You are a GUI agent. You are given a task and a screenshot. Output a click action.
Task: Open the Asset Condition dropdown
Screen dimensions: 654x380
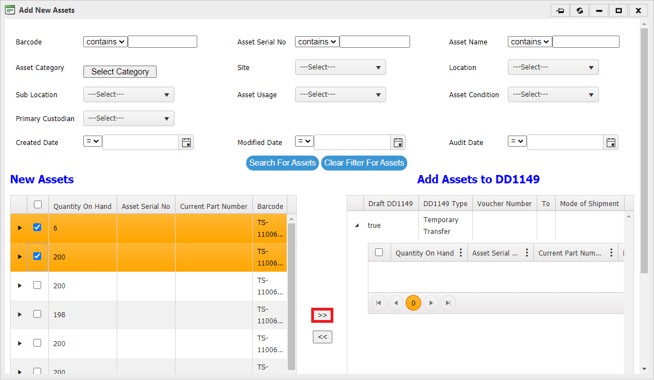click(x=553, y=95)
